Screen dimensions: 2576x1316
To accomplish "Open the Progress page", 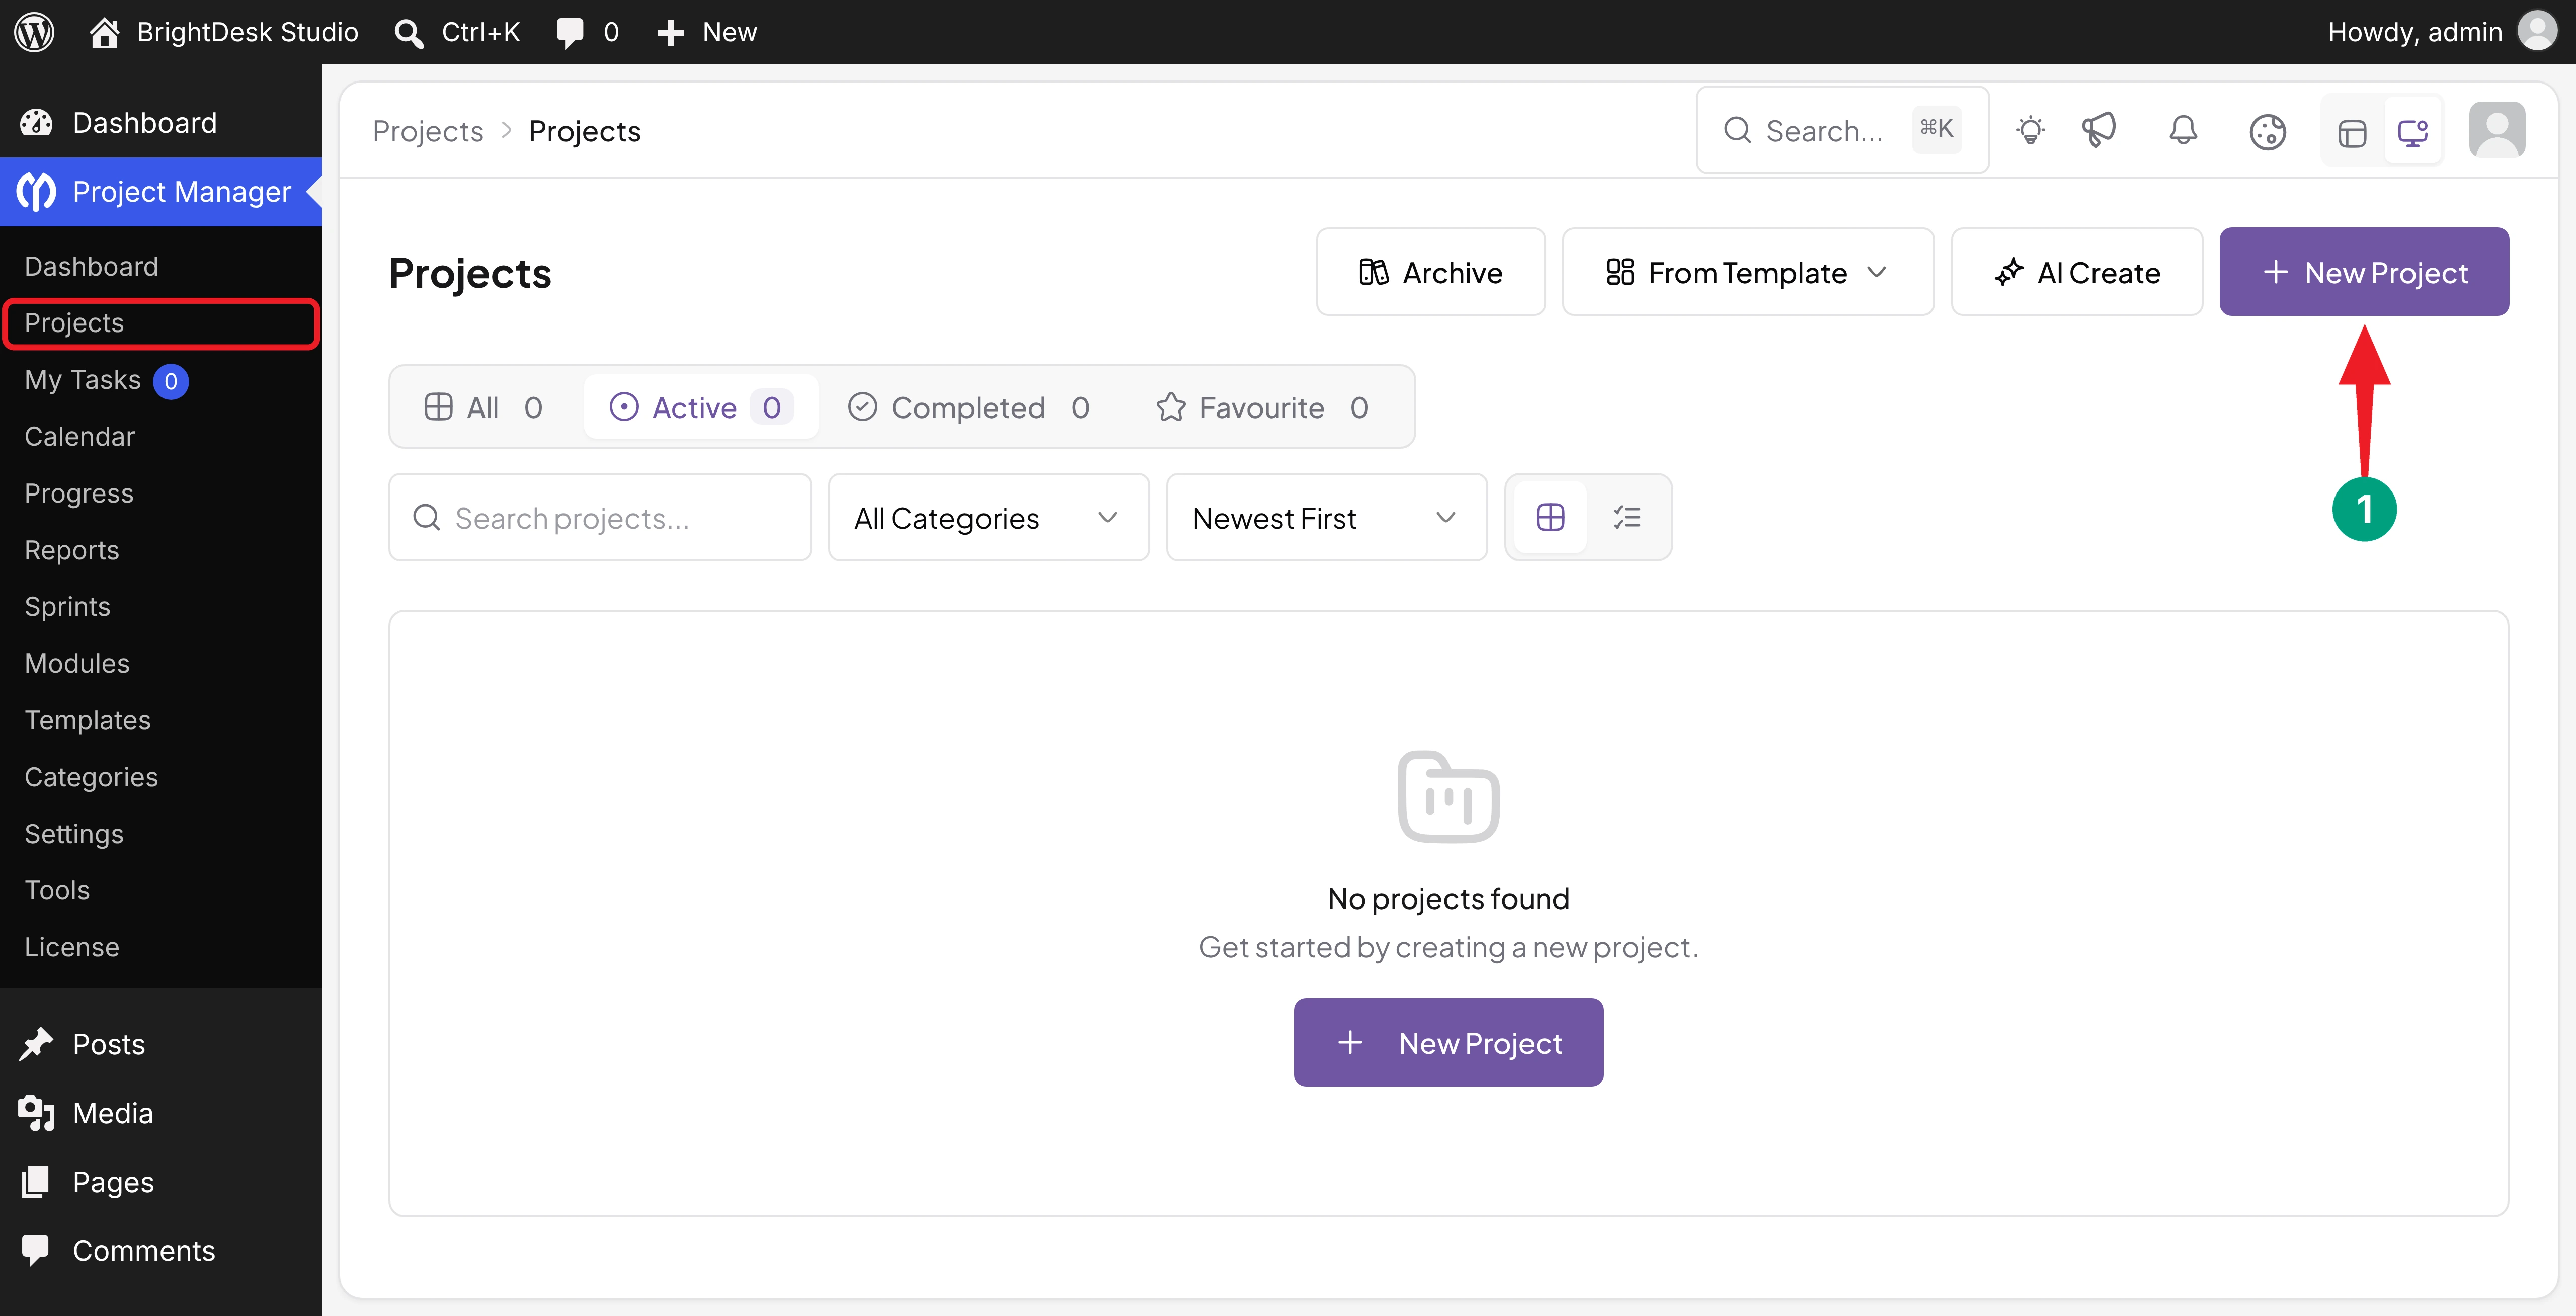I will (78, 494).
